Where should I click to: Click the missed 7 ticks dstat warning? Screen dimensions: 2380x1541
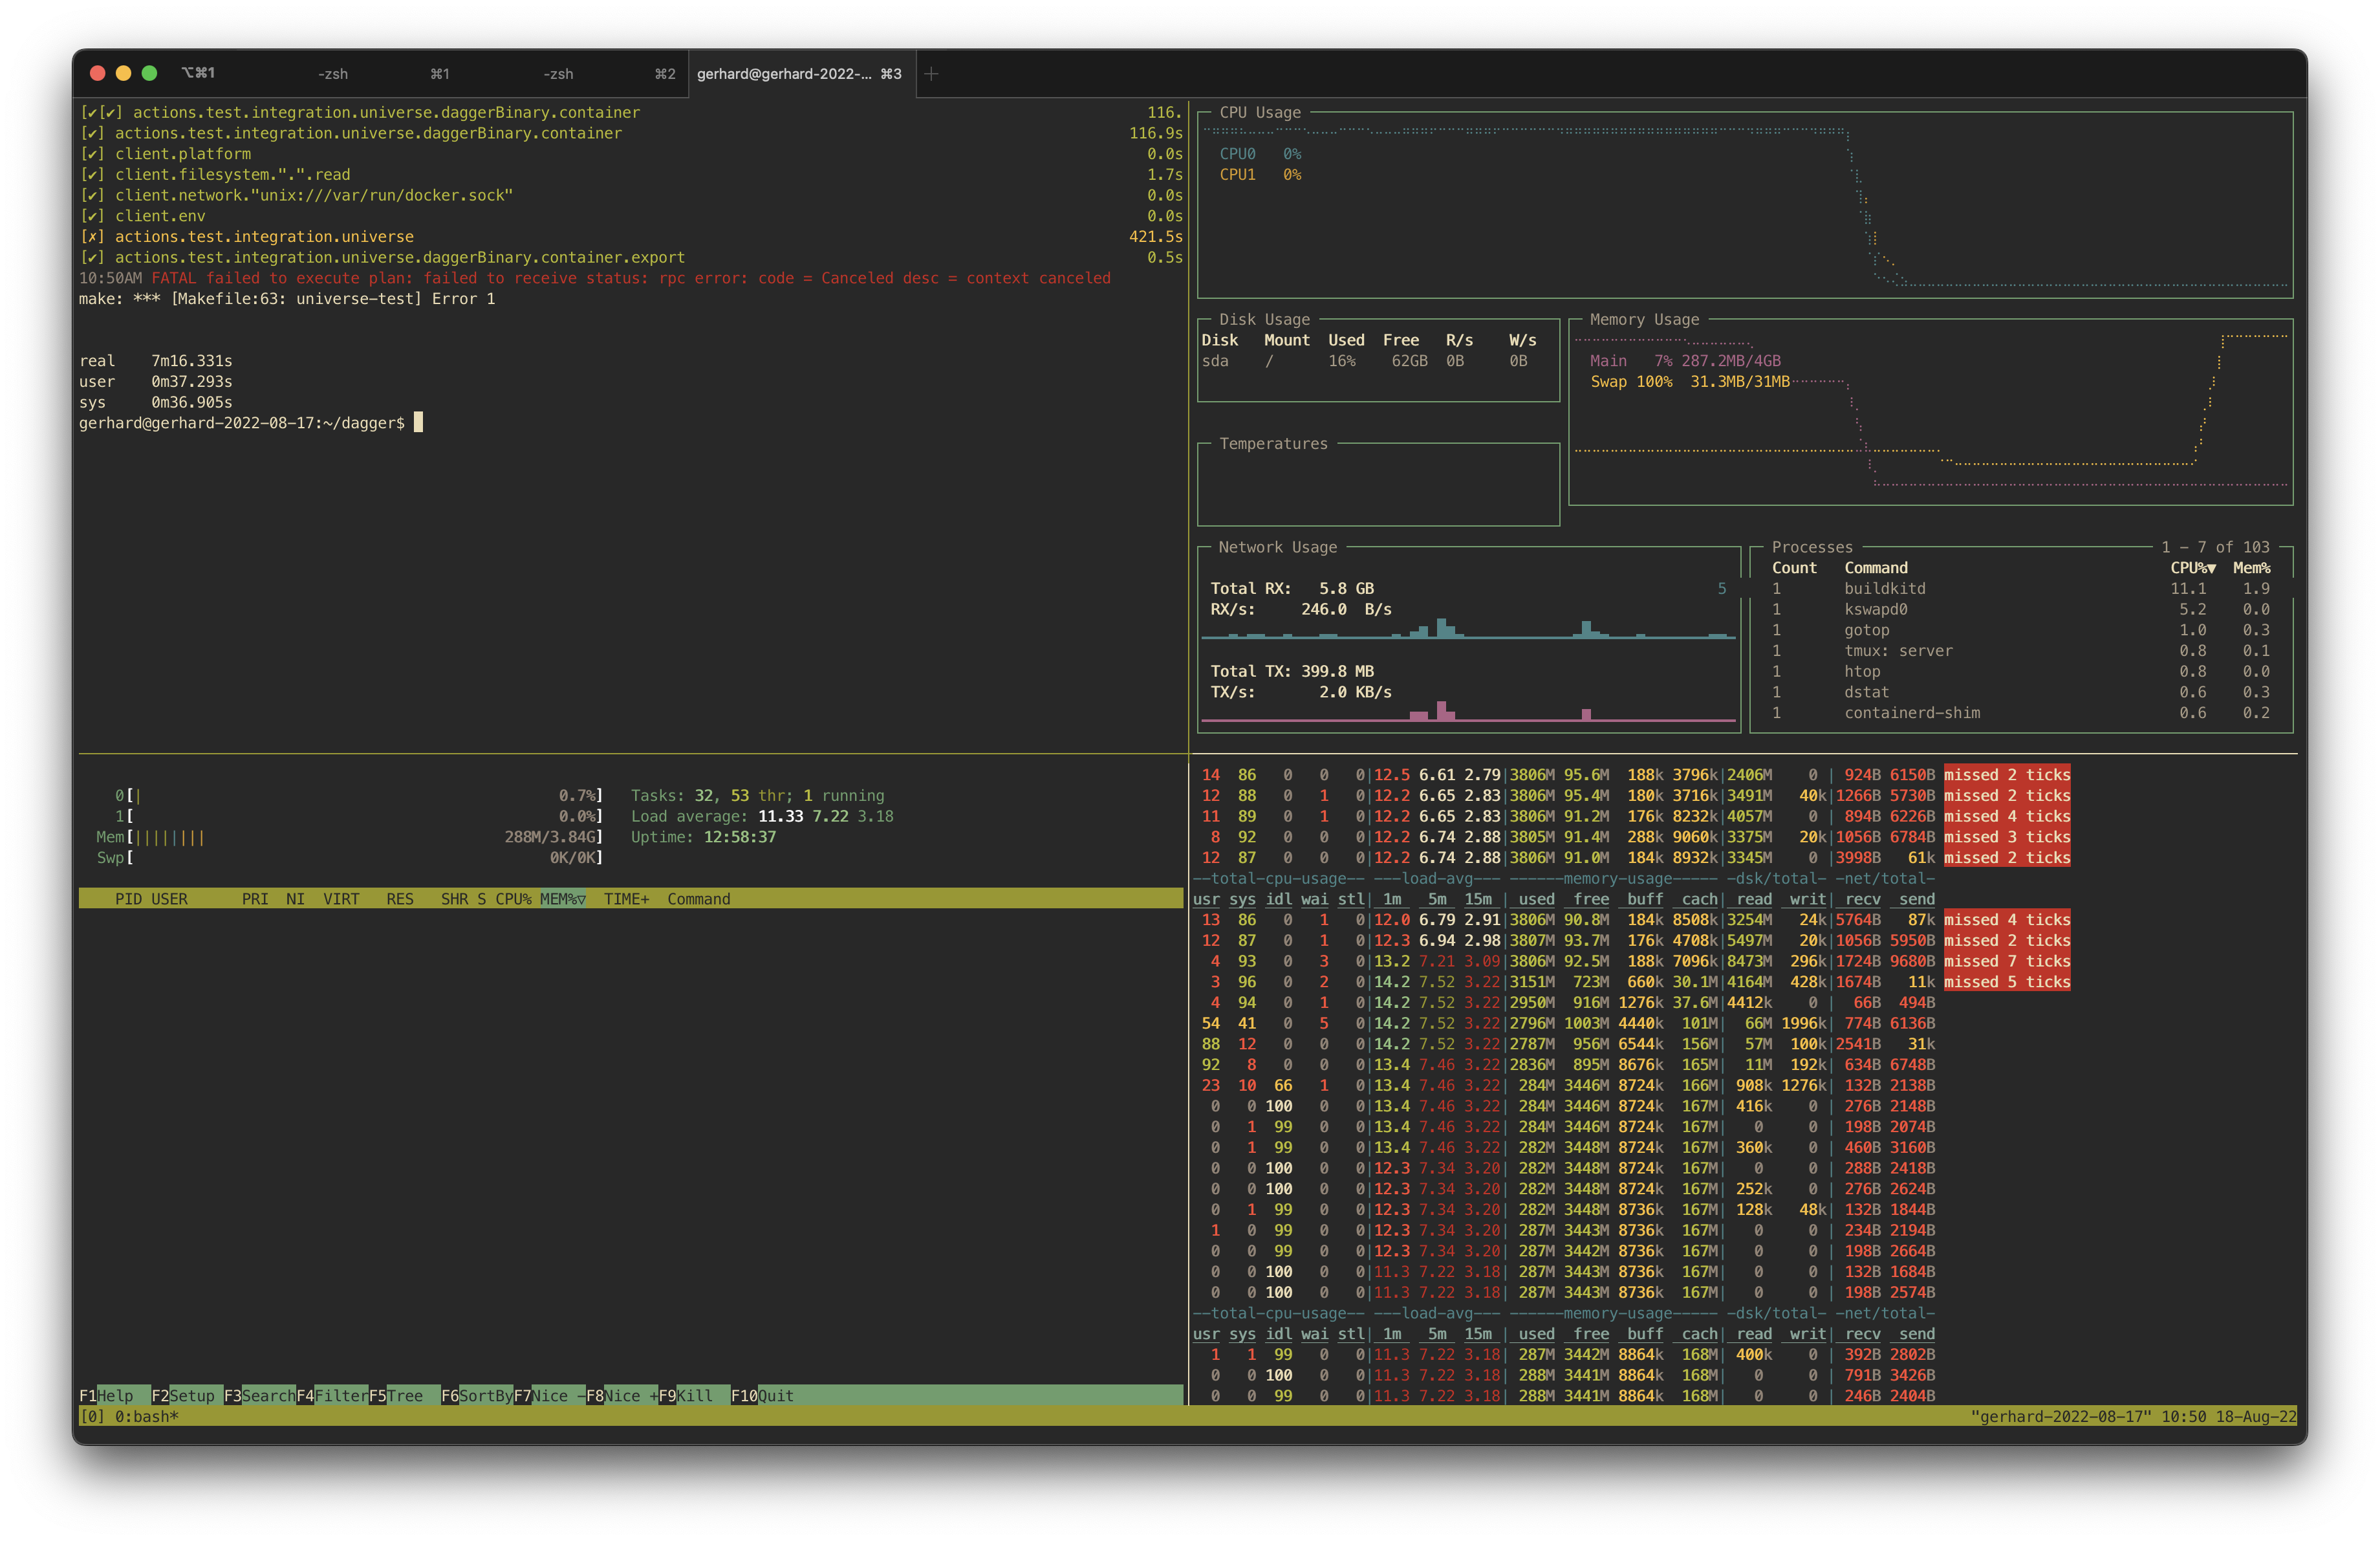click(2007, 961)
